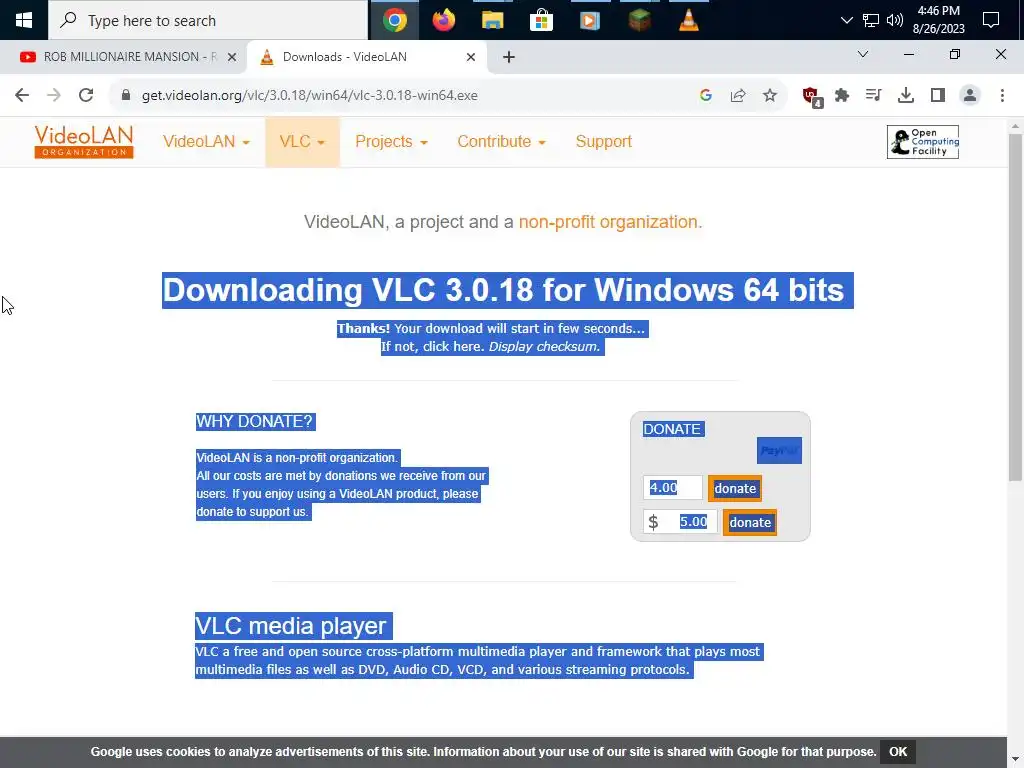This screenshot has height=768, width=1024.
Task: Open media controls icon in toolbar
Action: [x=873, y=95]
